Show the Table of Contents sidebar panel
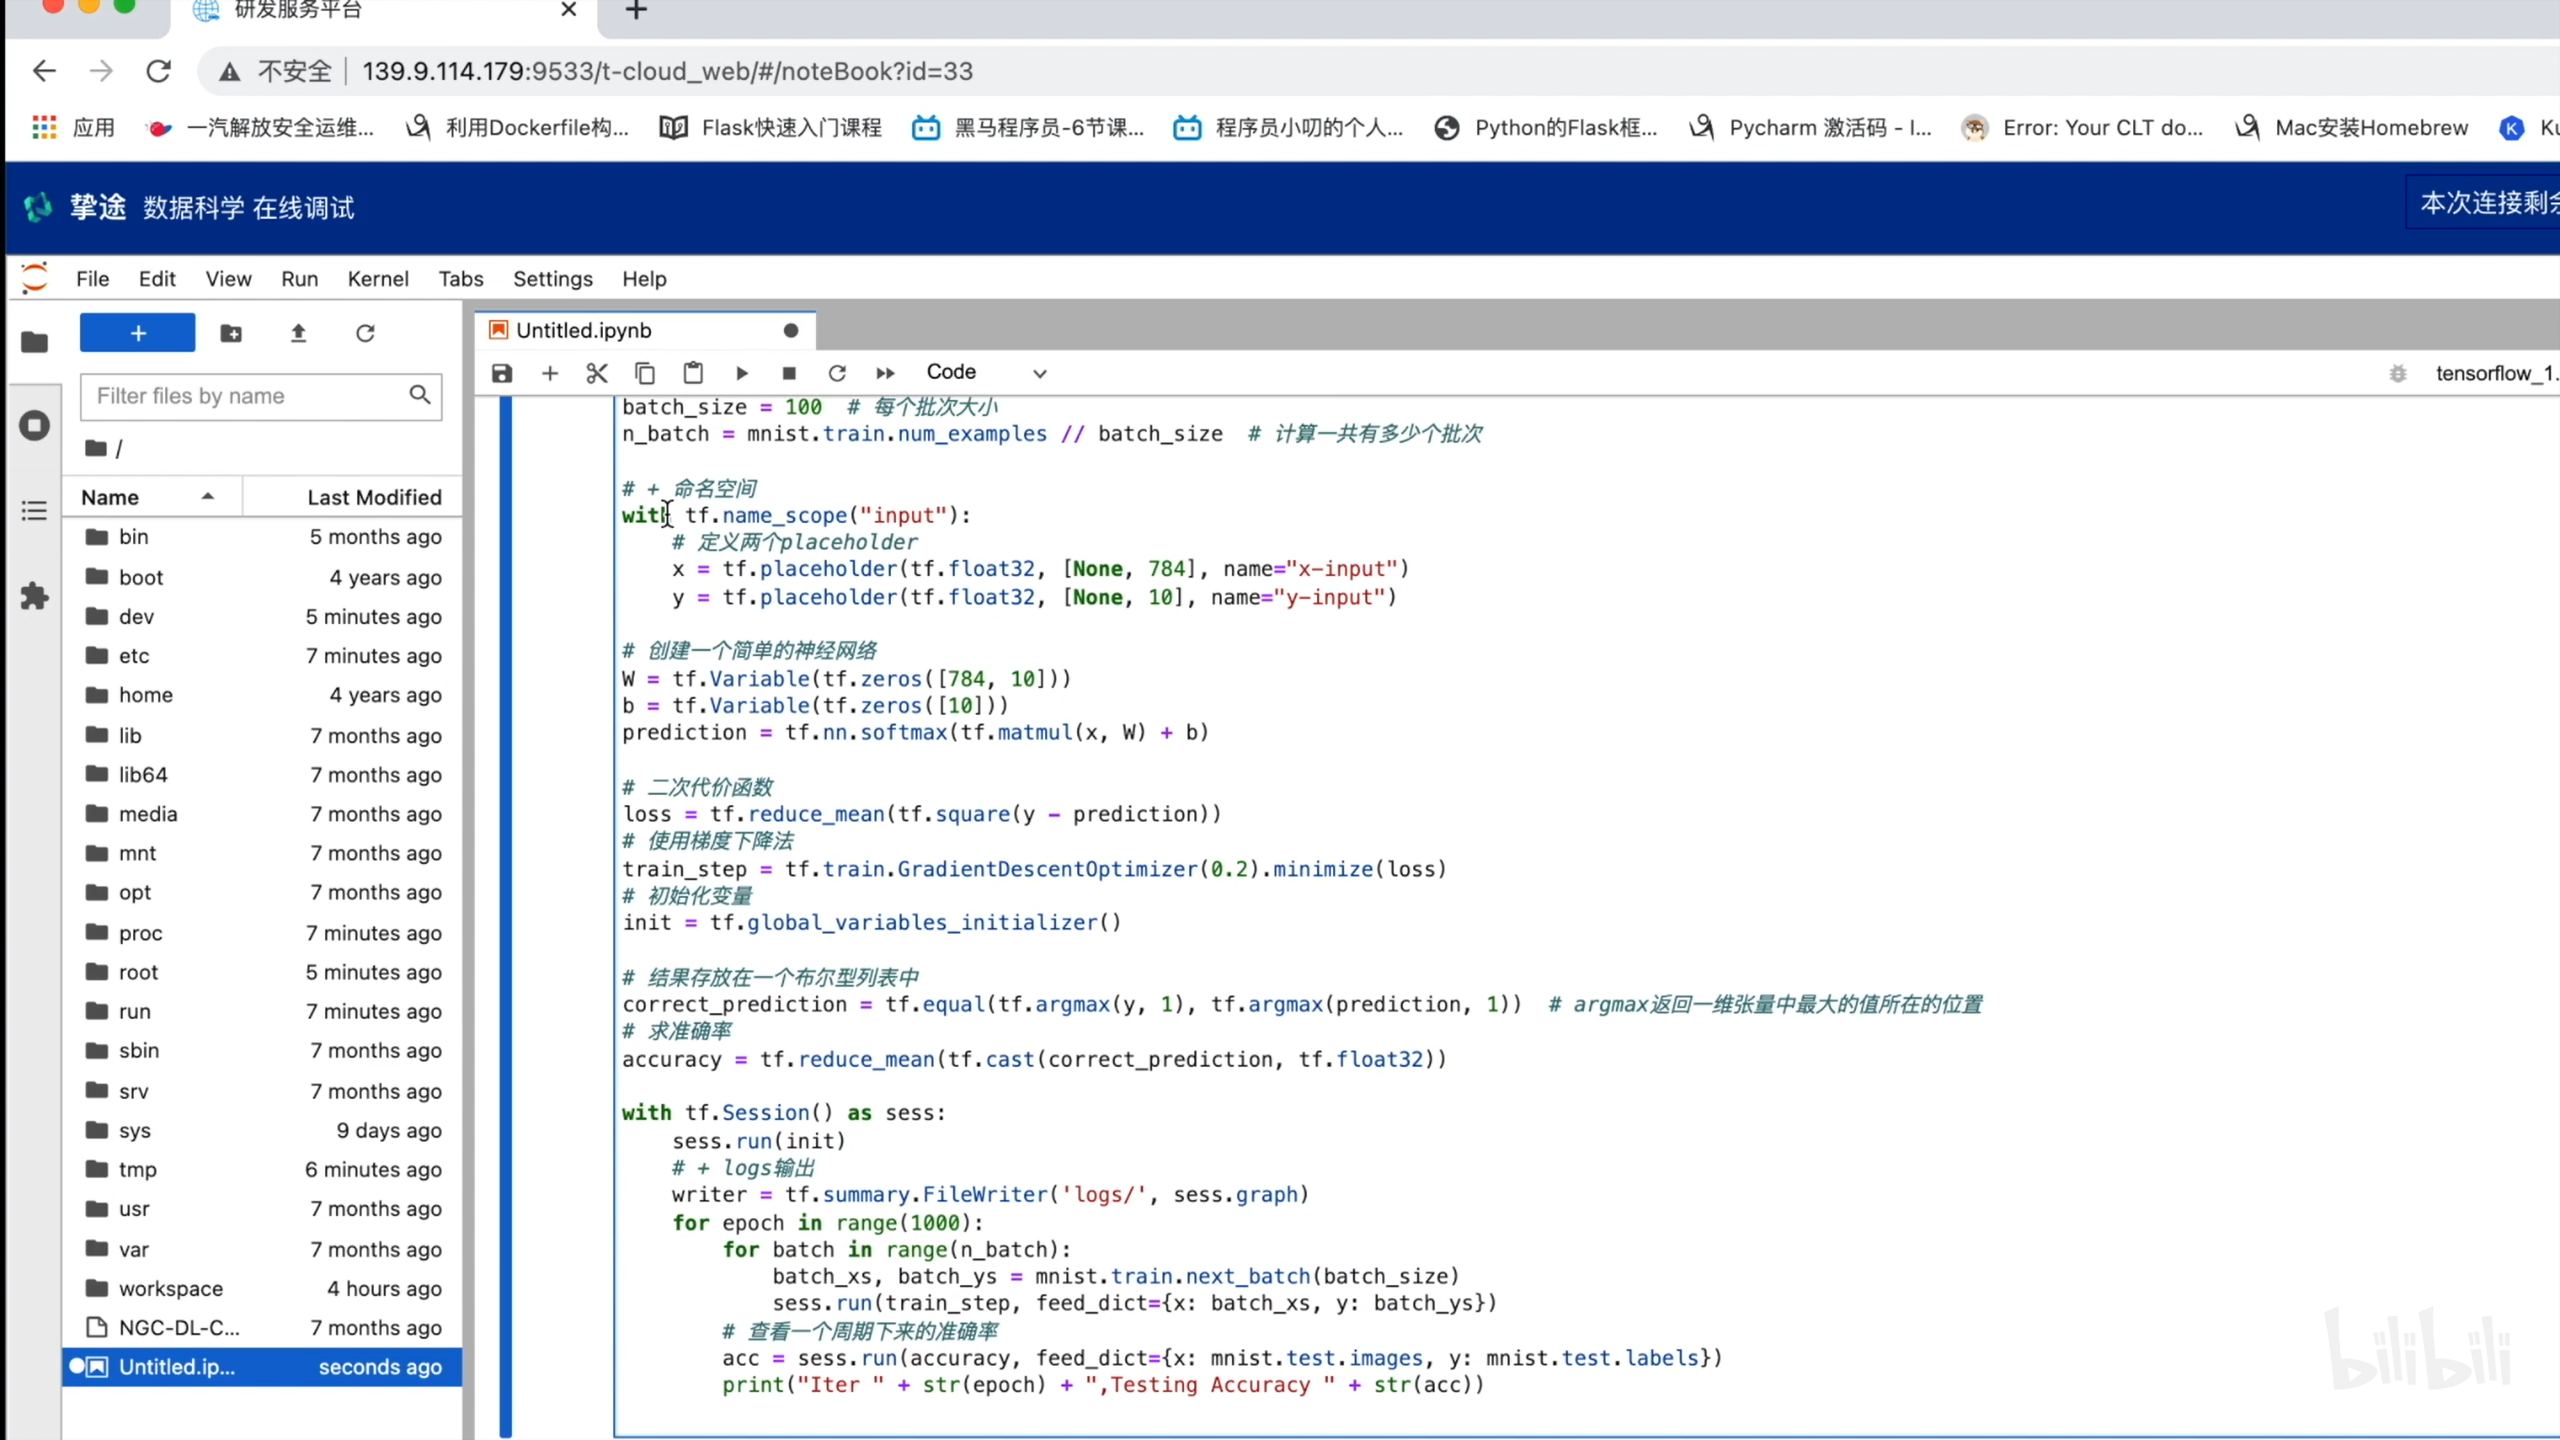The height and width of the screenshot is (1440, 2560). [x=34, y=511]
